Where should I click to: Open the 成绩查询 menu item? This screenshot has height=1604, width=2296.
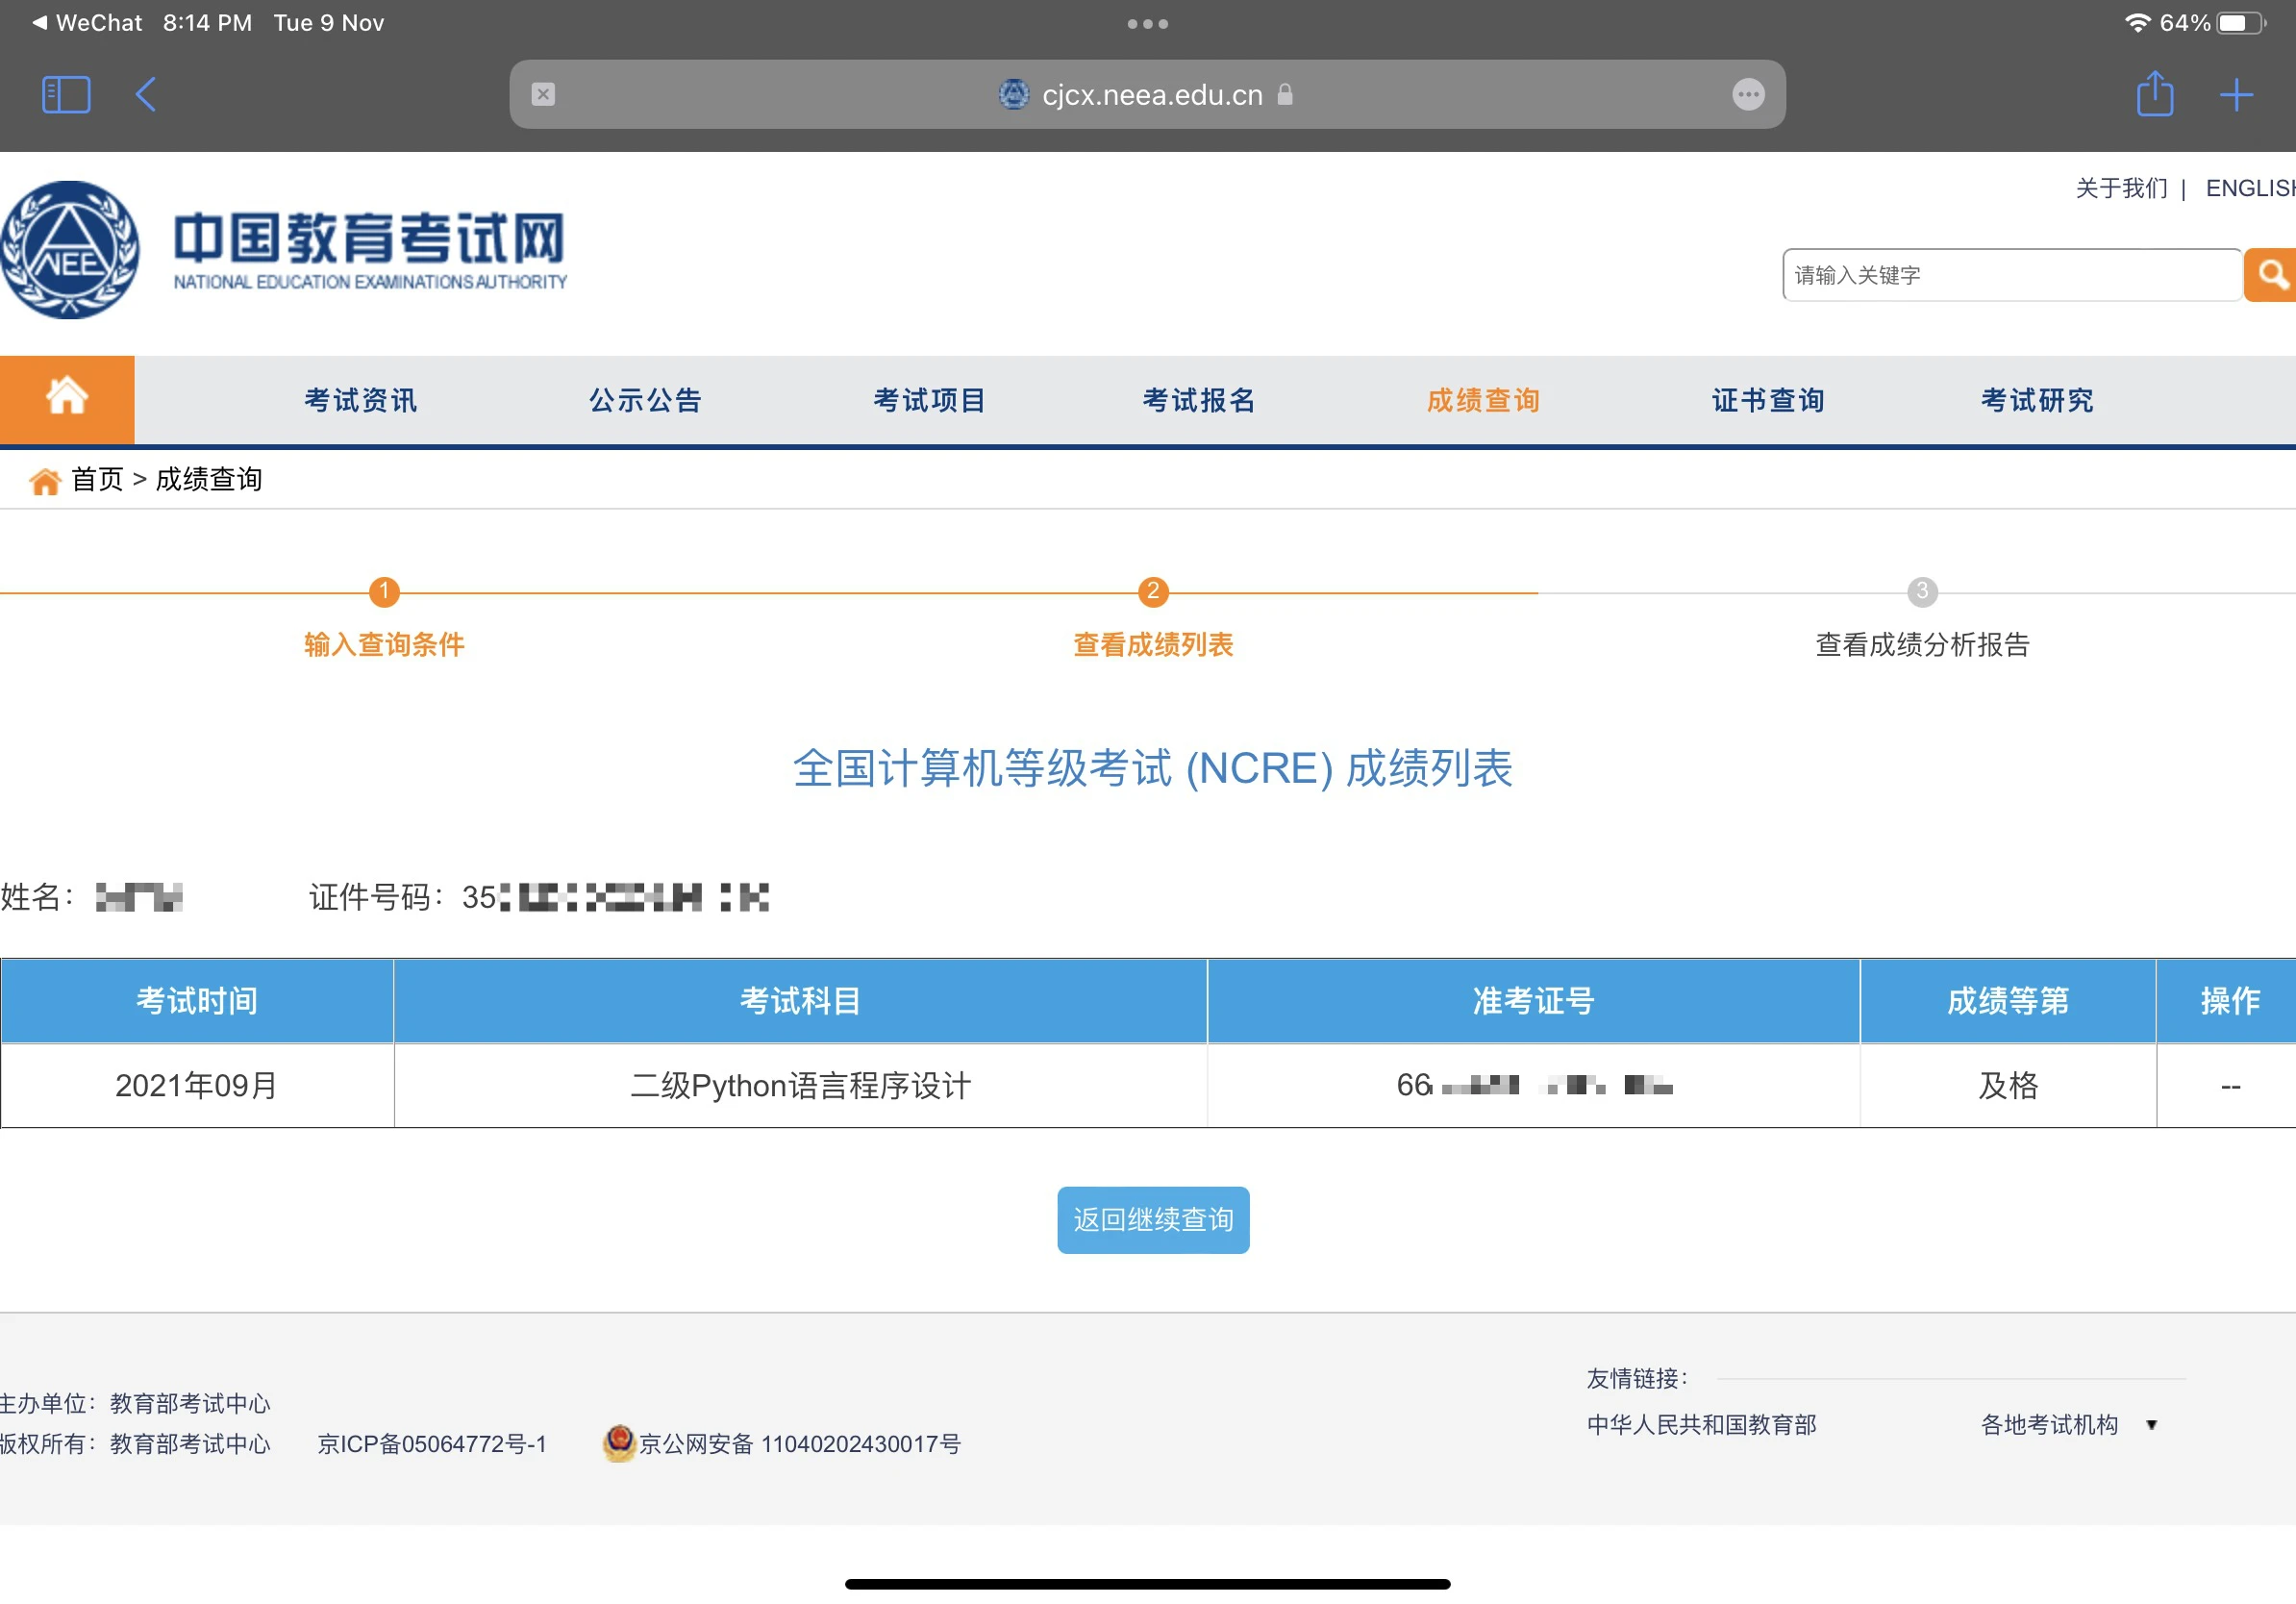[x=1482, y=400]
